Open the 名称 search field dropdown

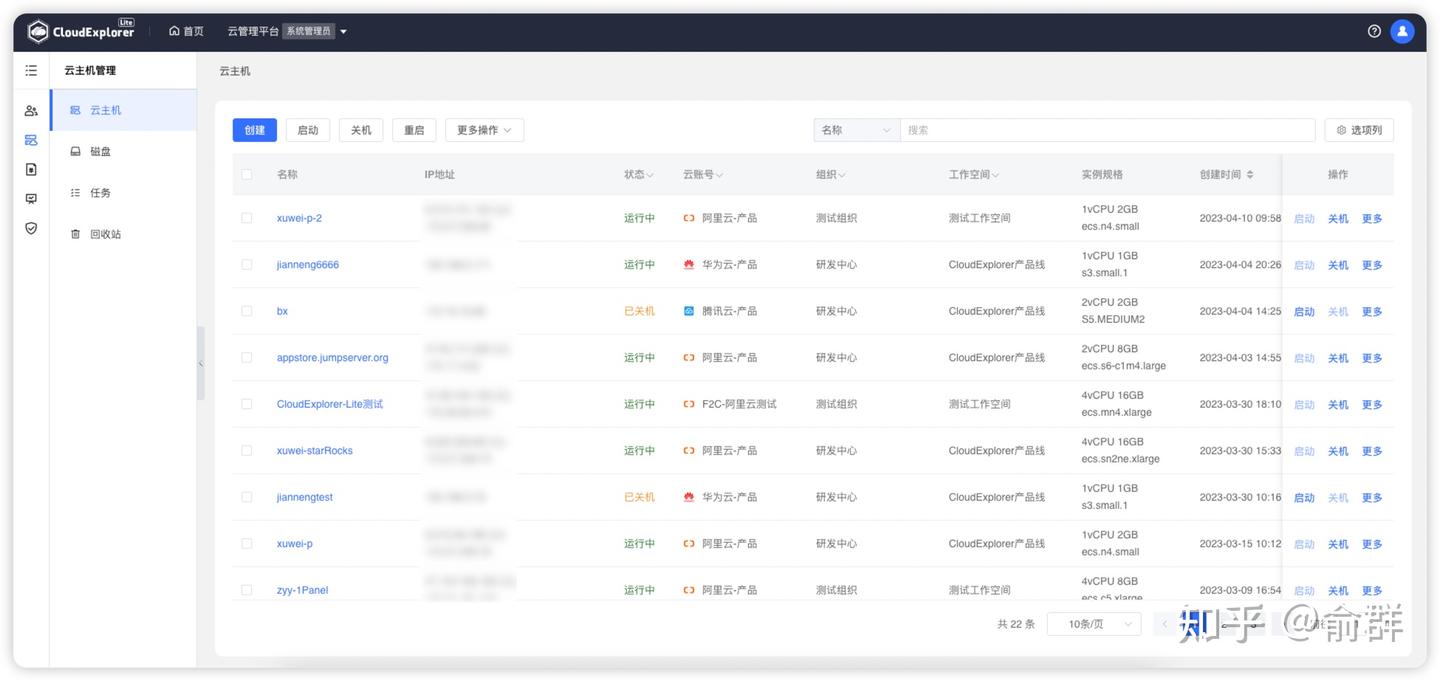(856, 129)
